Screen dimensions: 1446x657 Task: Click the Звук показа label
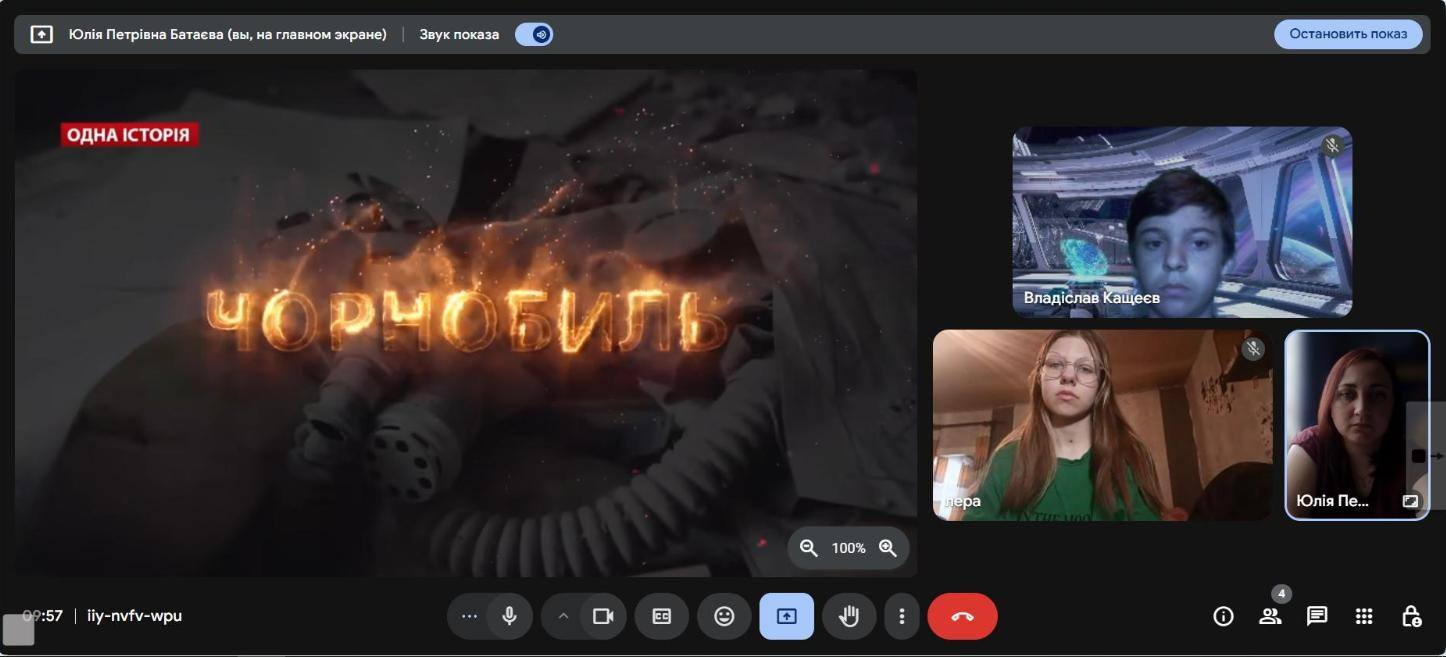pyautogui.click(x=459, y=35)
